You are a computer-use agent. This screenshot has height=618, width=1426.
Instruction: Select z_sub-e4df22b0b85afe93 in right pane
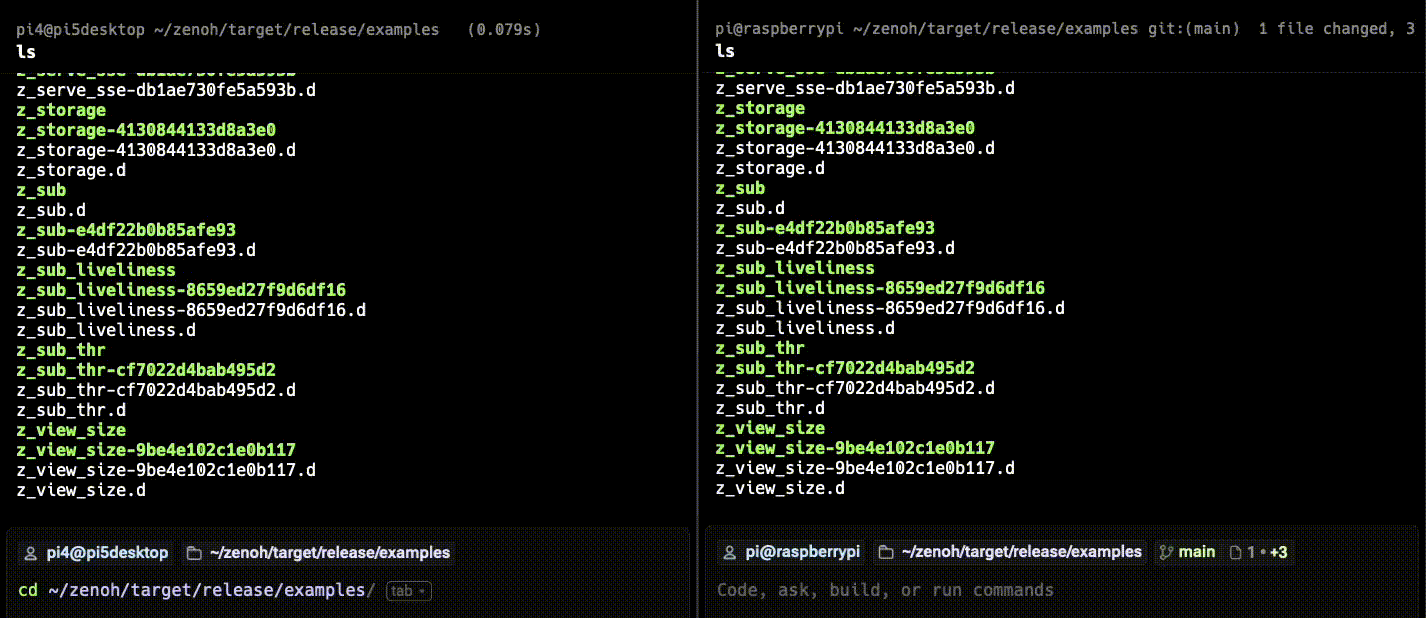[x=825, y=228]
